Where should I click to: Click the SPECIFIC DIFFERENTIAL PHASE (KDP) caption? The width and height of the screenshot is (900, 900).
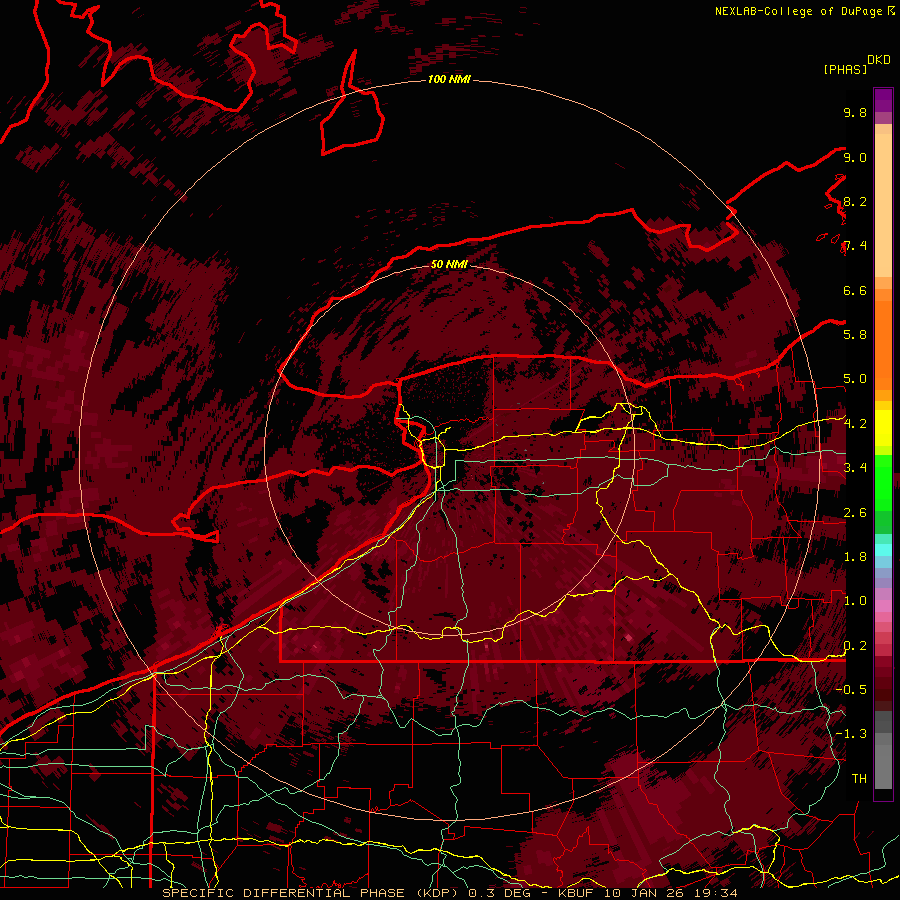(x=312, y=893)
